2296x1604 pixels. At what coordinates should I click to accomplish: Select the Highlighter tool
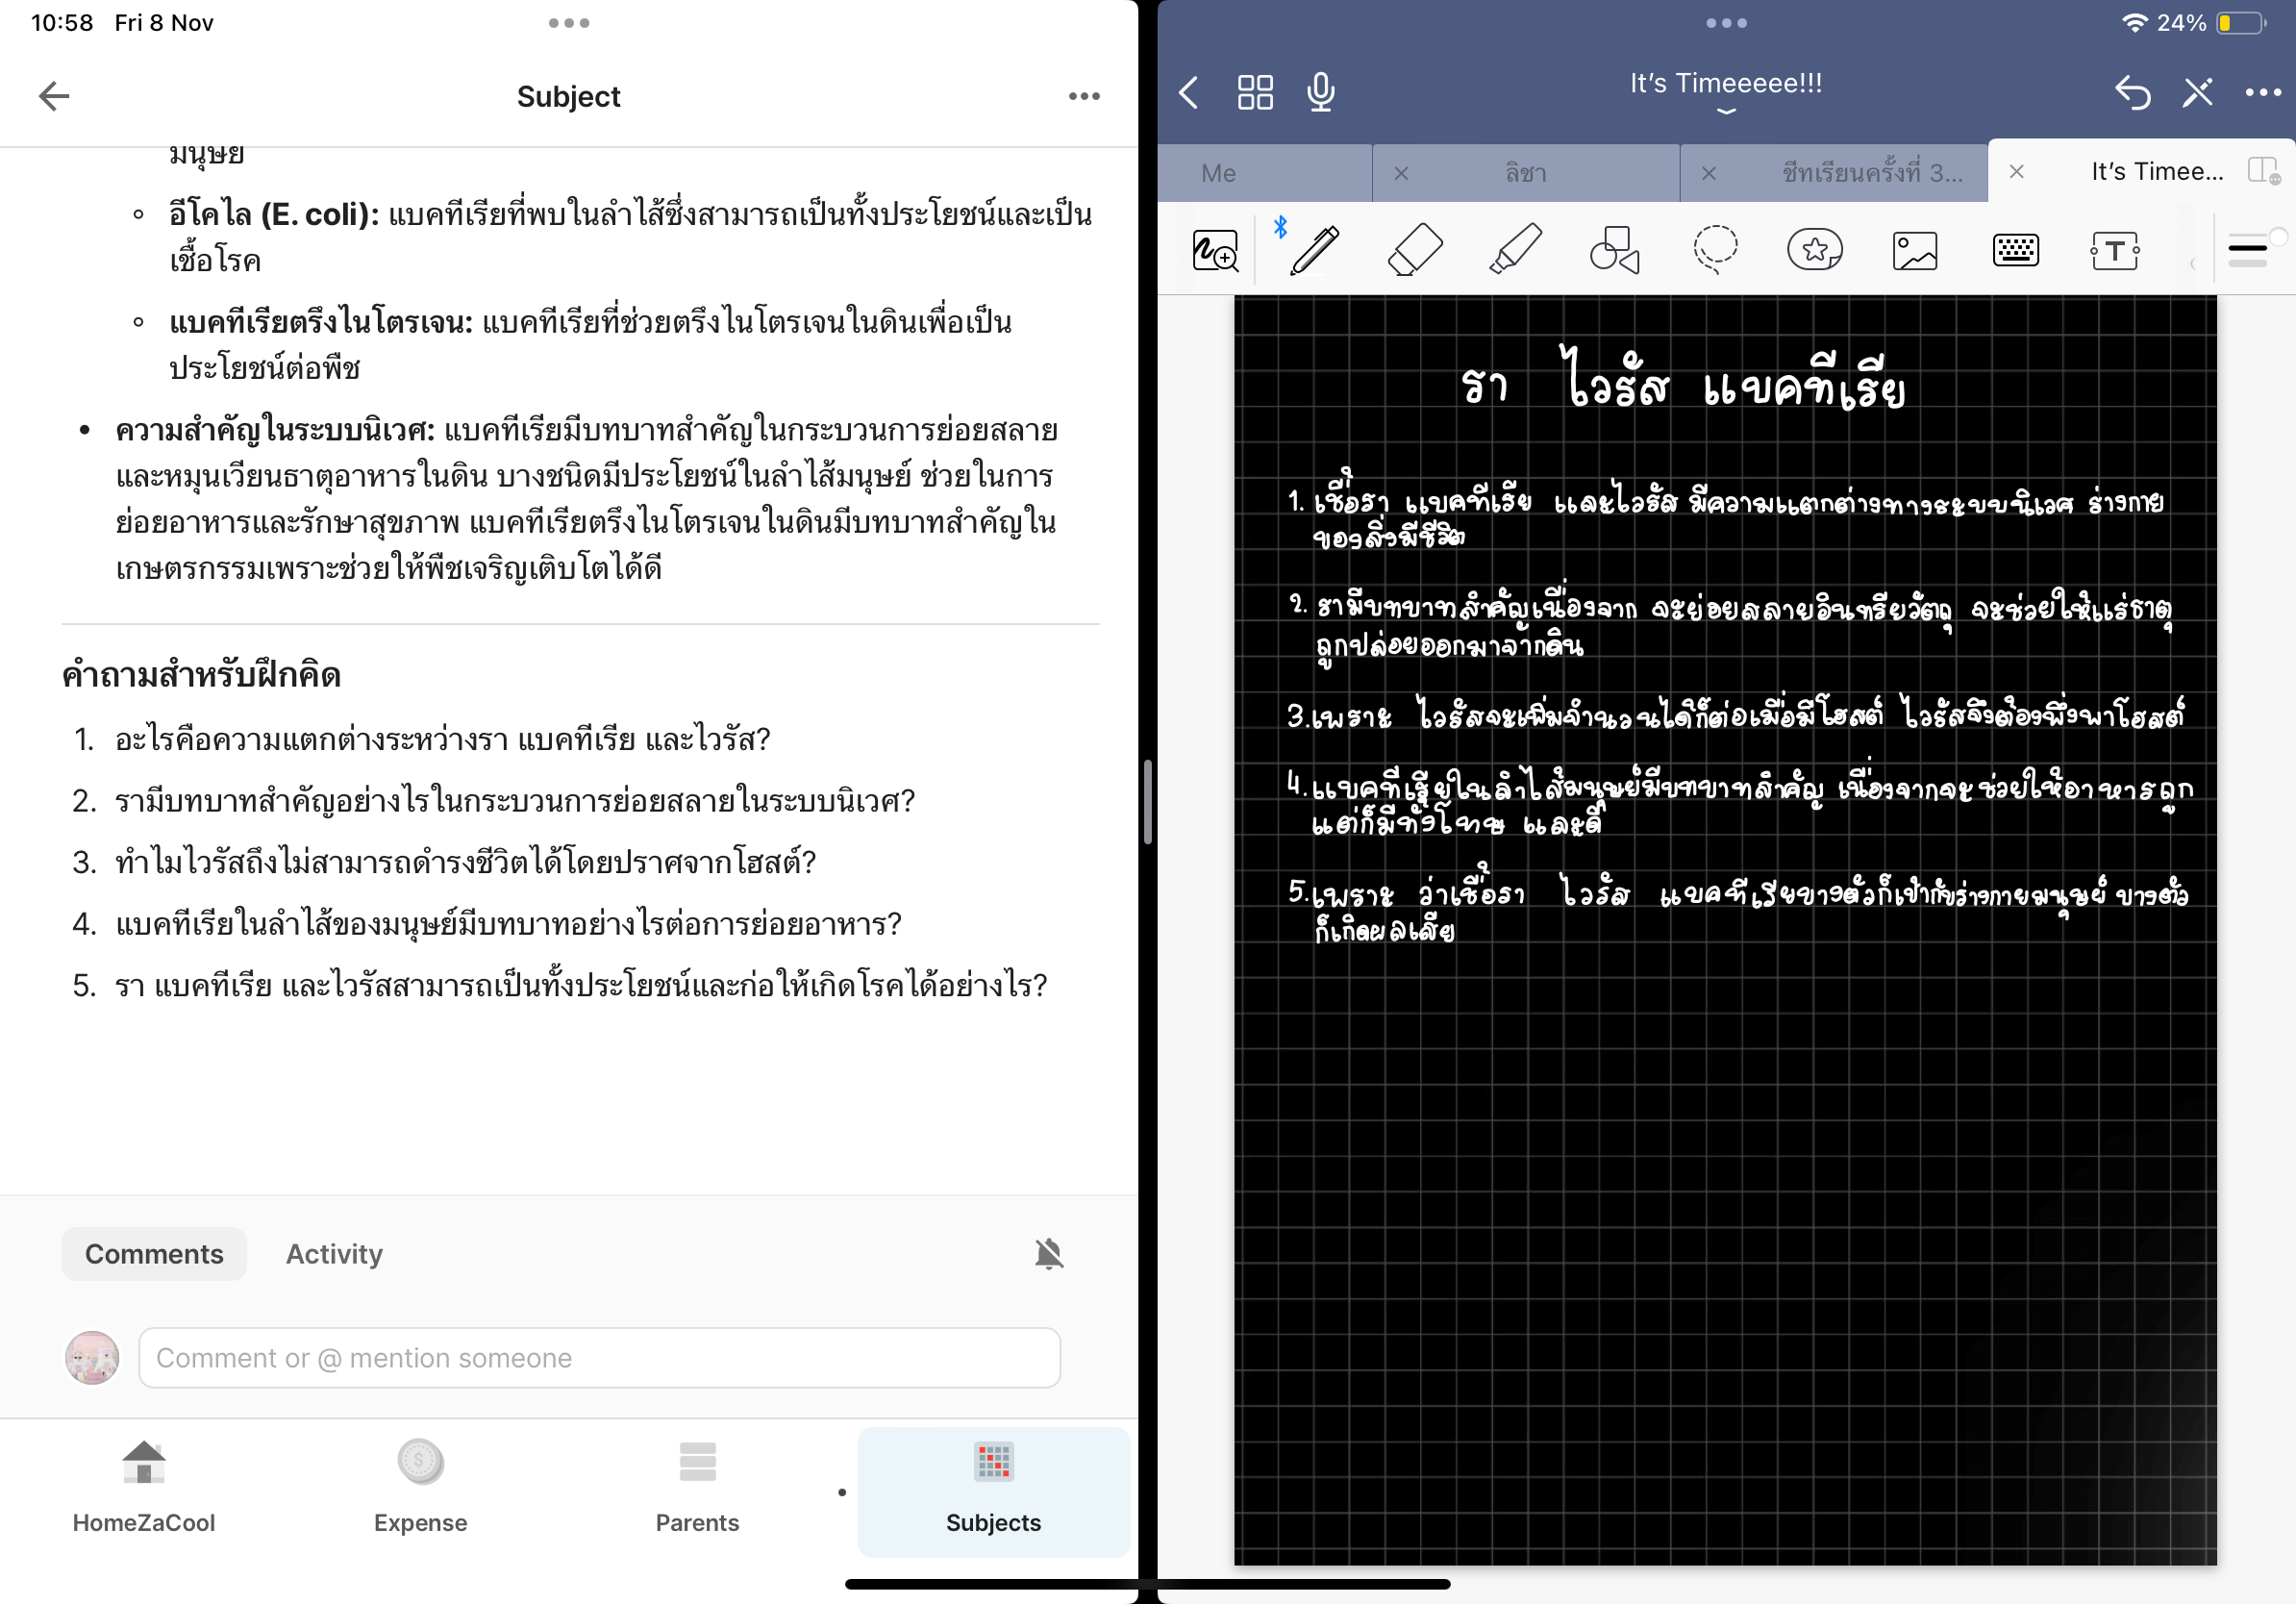(x=1515, y=250)
